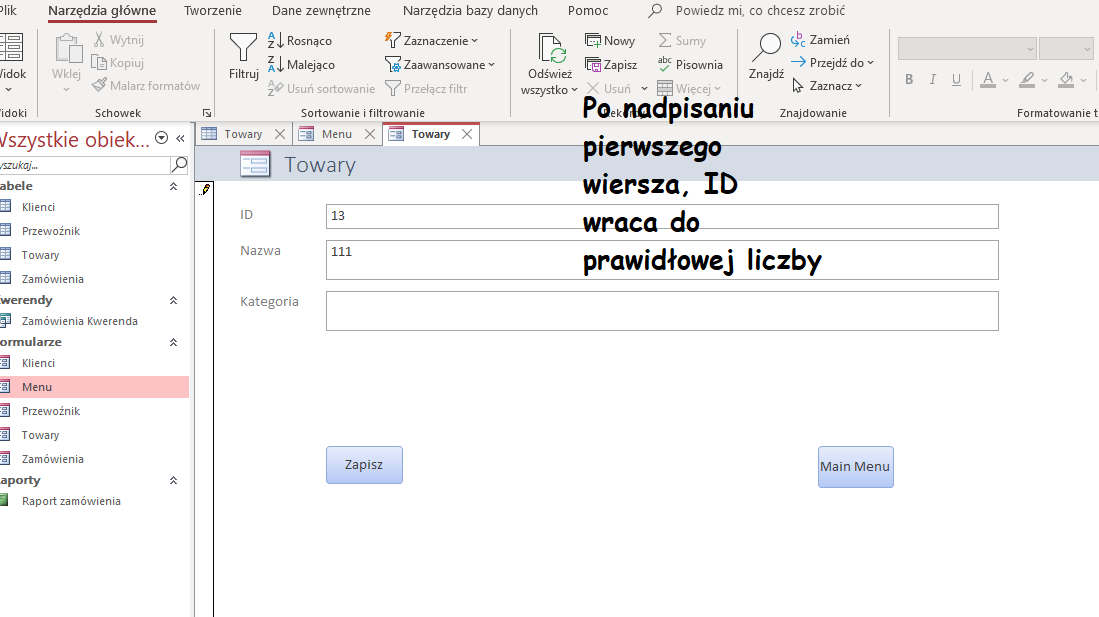Open the Więcej dropdown
The height and width of the screenshot is (617, 1099).
pos(689,88)
